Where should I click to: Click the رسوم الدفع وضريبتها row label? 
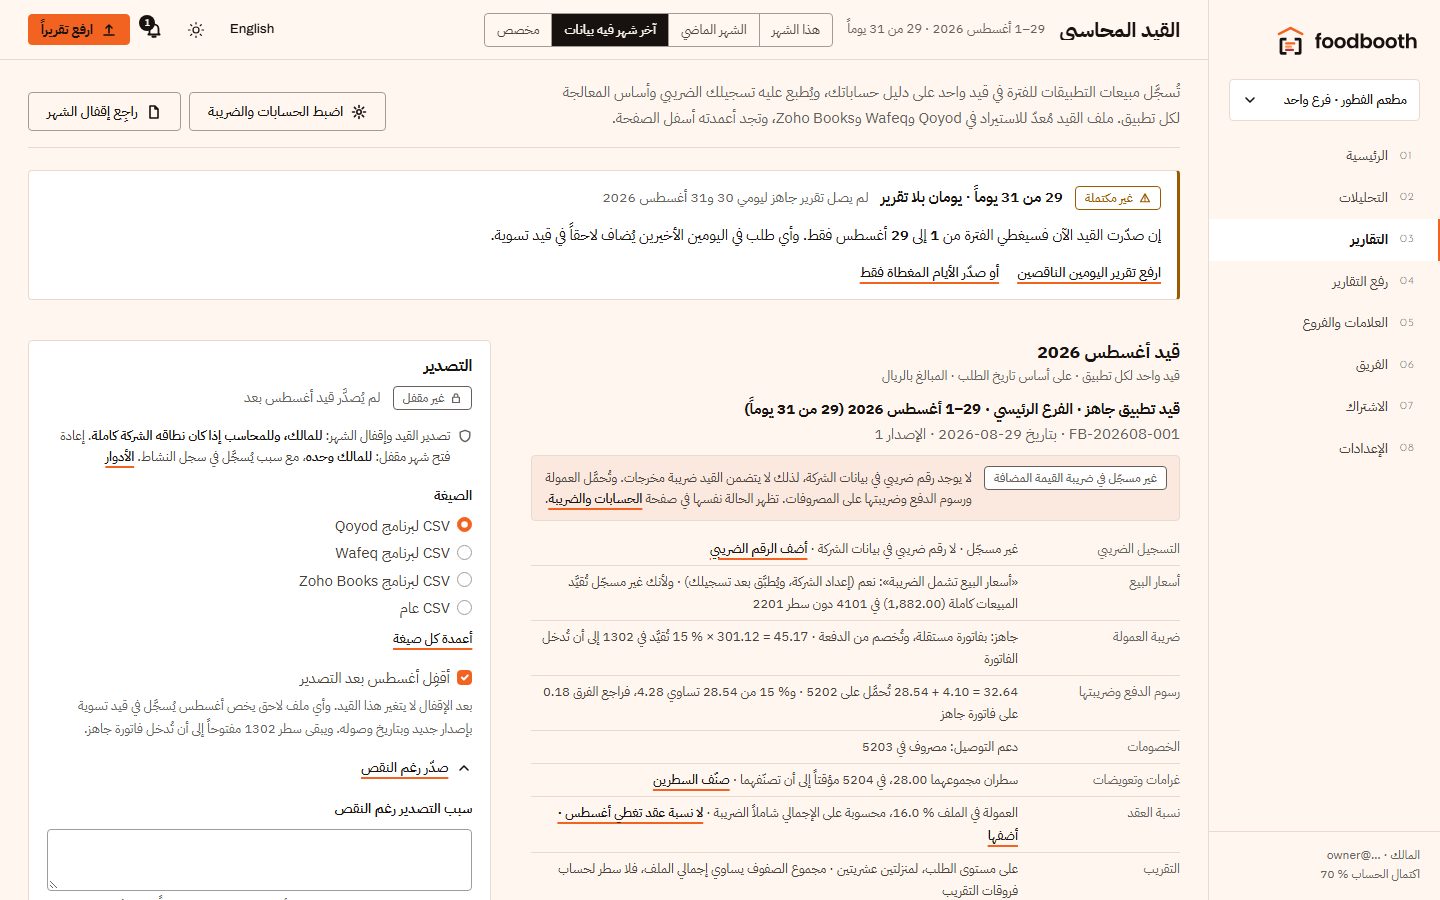[x=1129, y=692]
